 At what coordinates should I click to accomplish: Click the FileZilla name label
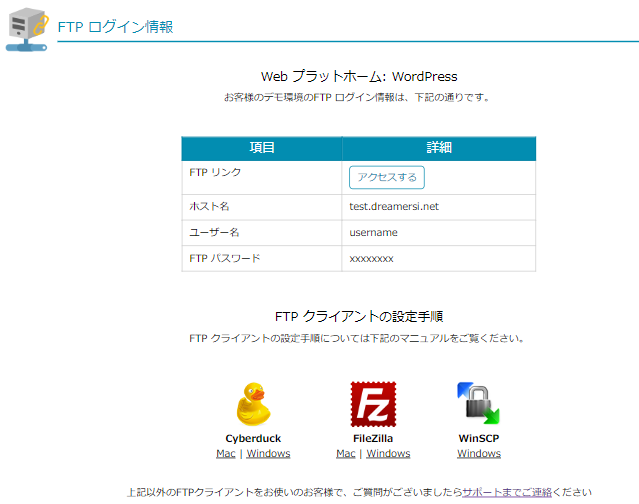click(373, 438)
